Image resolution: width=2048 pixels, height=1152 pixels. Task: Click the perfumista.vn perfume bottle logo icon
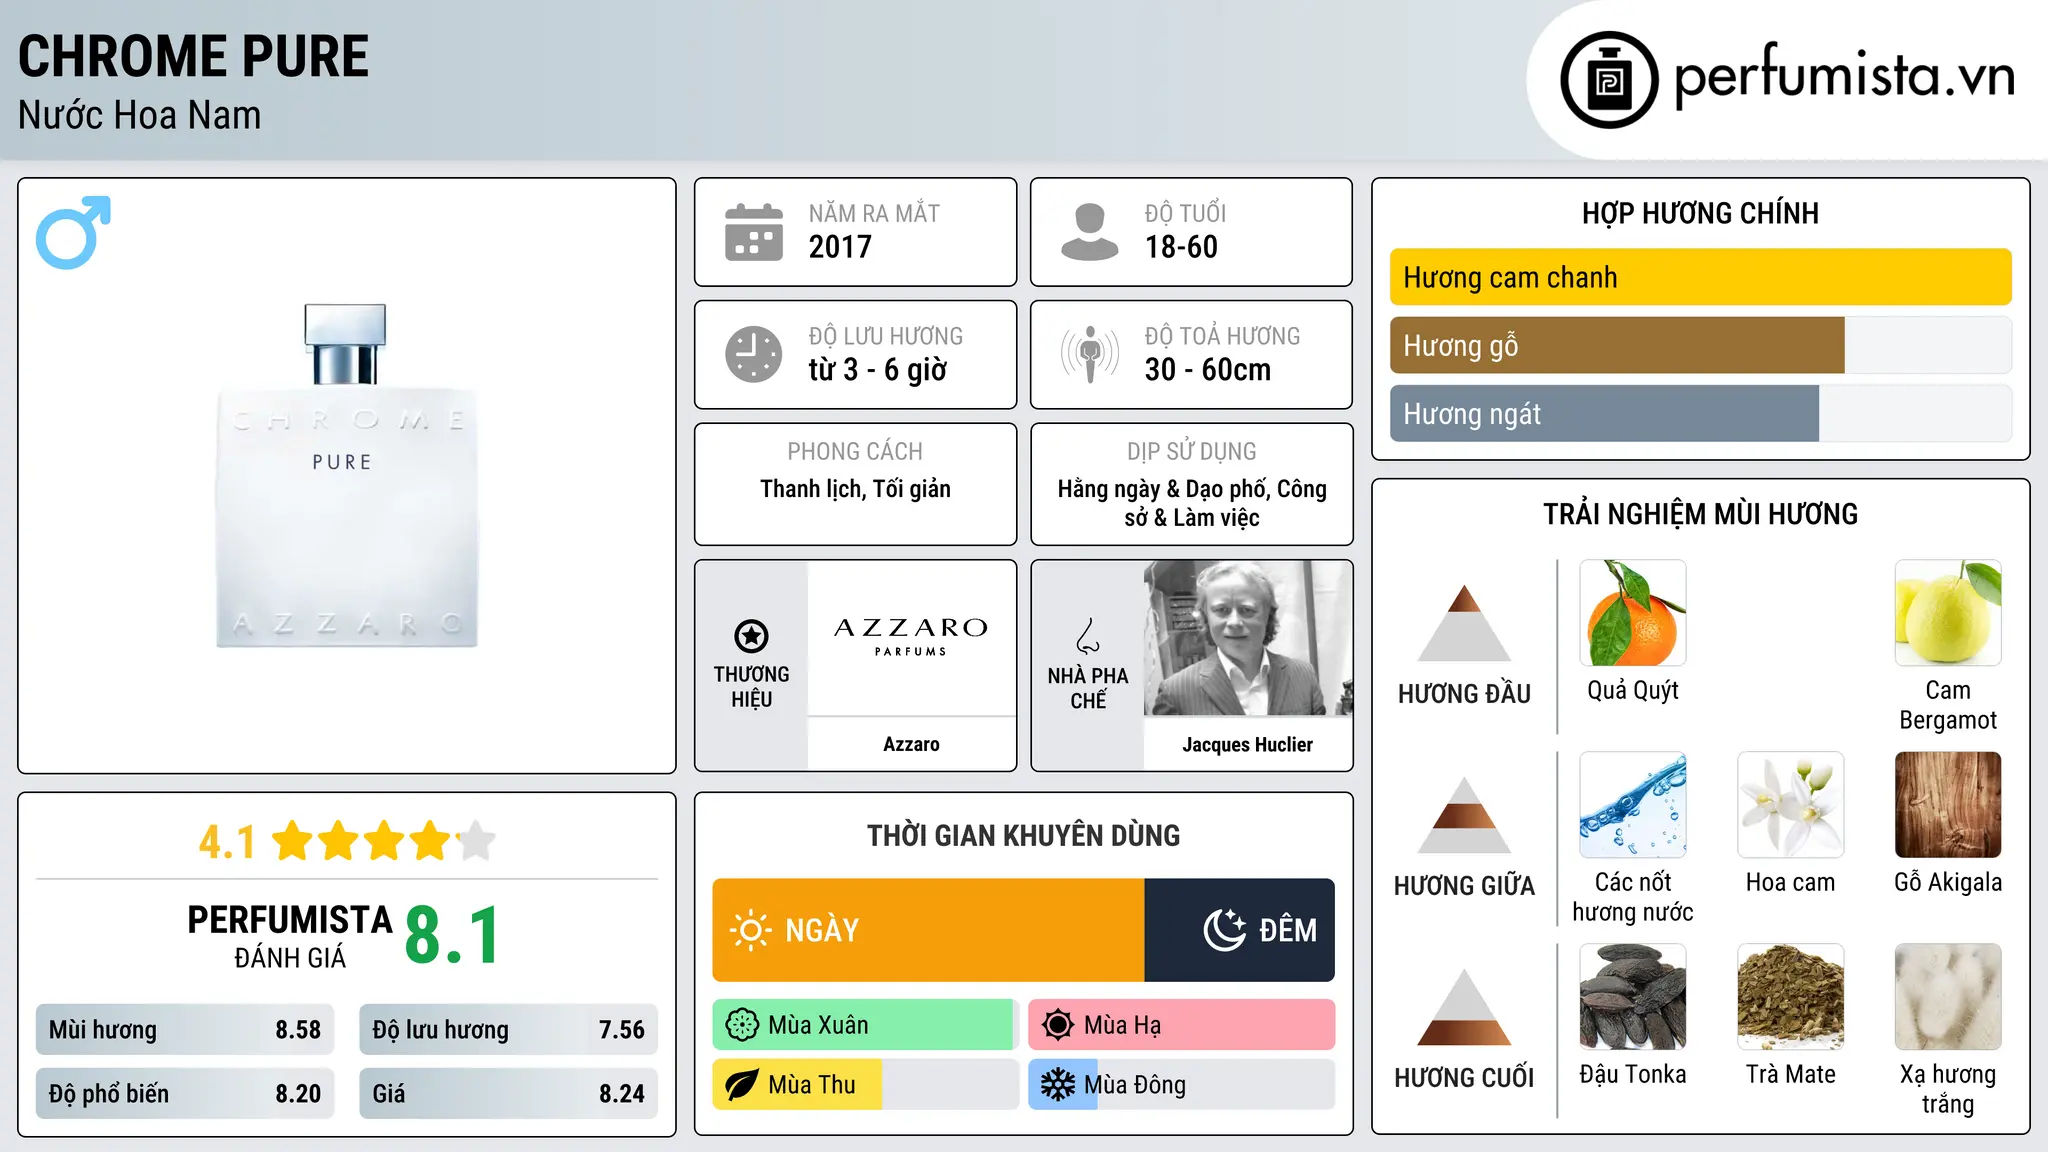(1609, 80)
